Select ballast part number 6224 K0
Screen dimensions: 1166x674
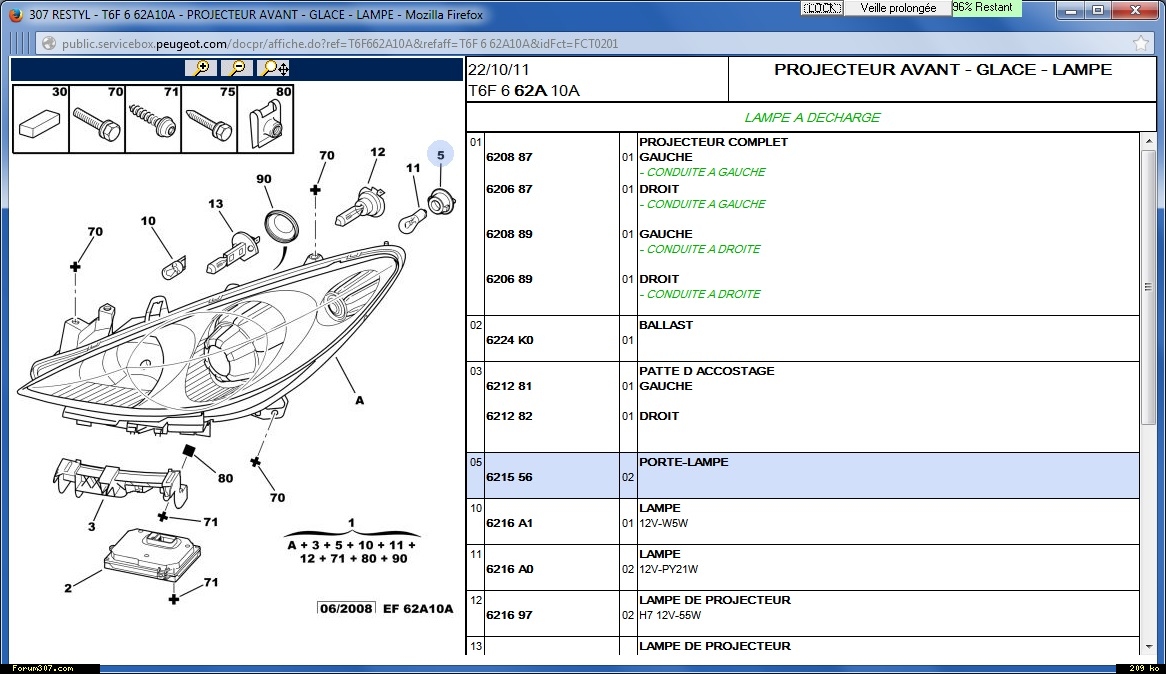[x=510, y=340]
